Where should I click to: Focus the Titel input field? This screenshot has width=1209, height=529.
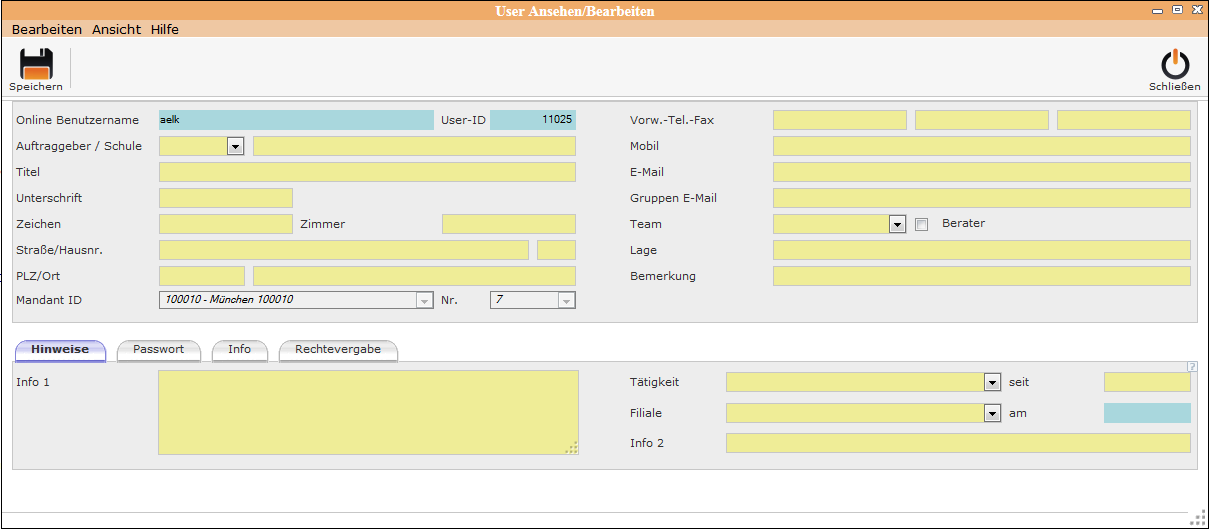[x=367, y=172]
